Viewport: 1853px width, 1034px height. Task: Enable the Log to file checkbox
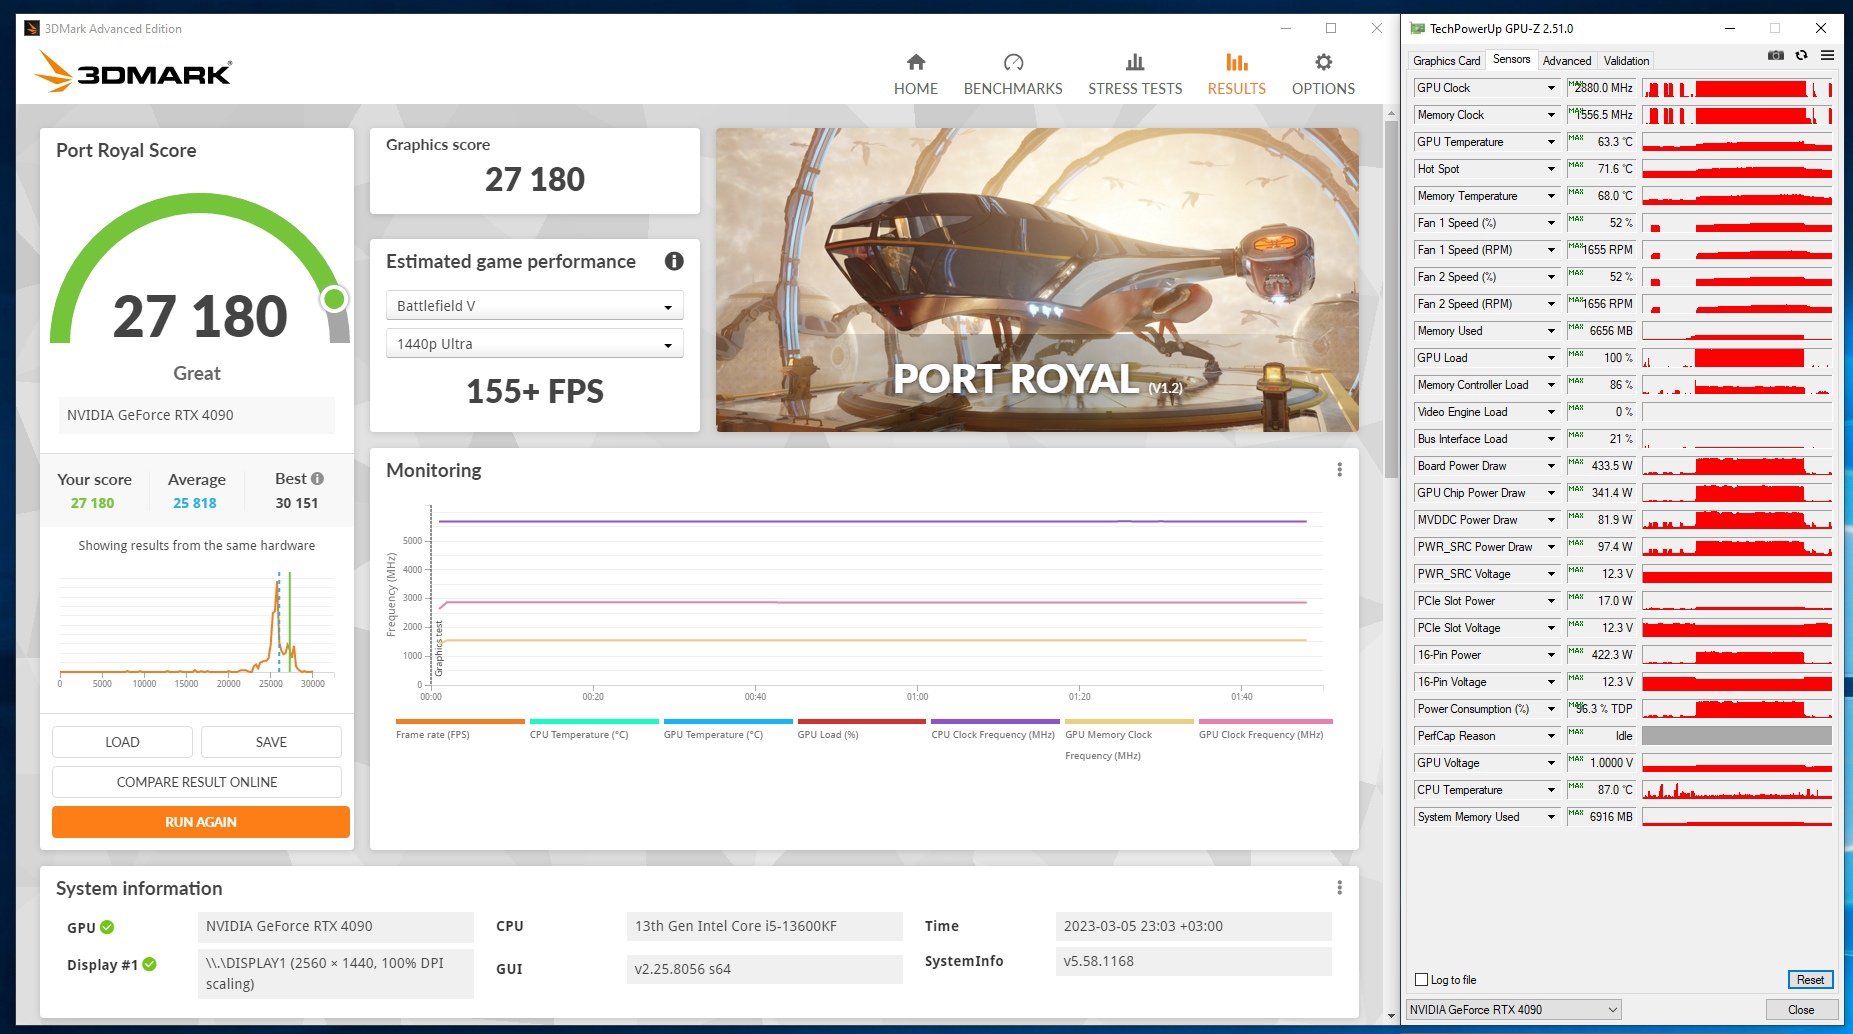pos(1422,980)
